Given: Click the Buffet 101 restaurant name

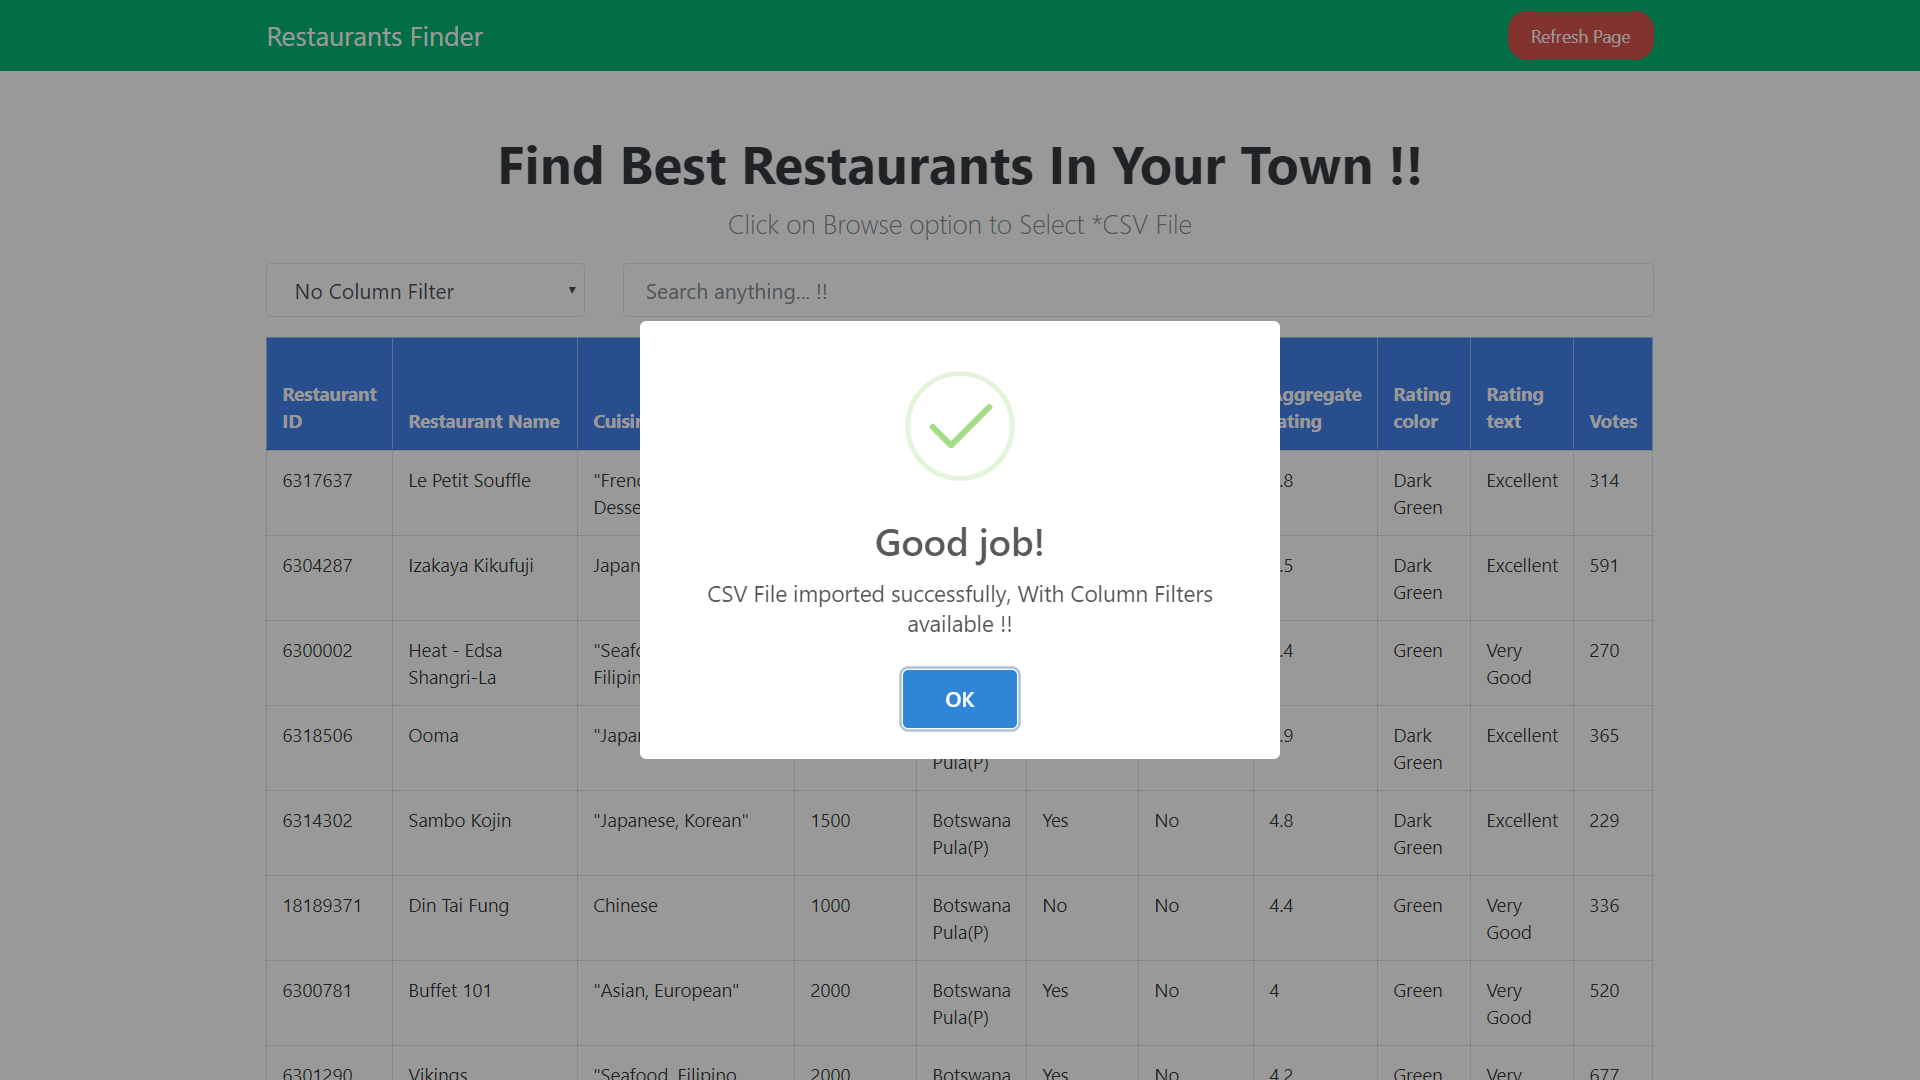Looking at the screenshot, I should (x=450, y=990).
